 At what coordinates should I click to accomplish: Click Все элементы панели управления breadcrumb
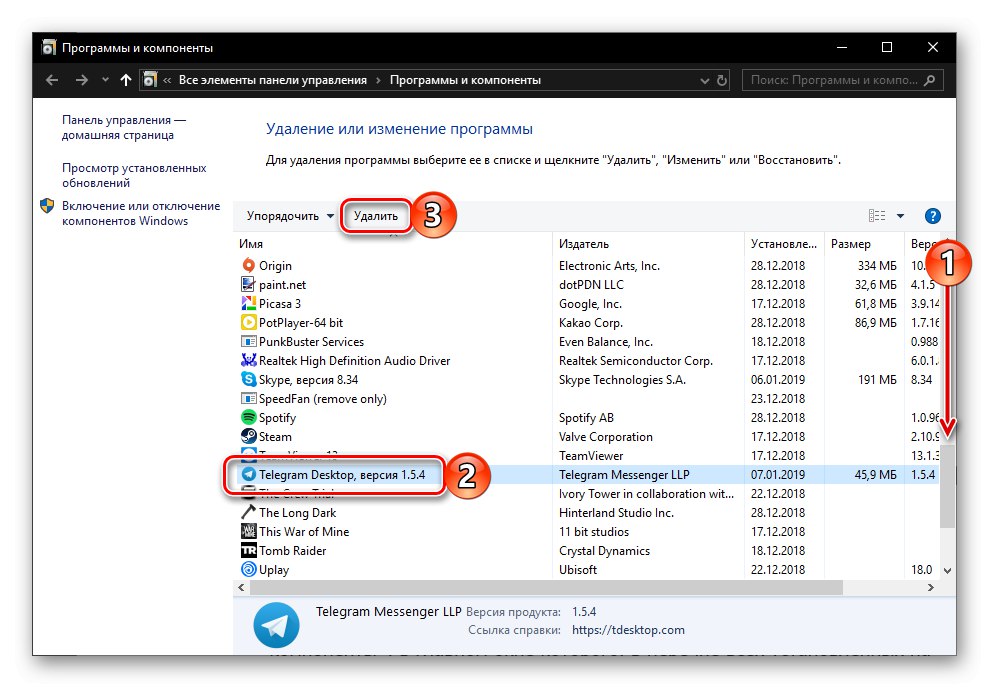point(272,80)
